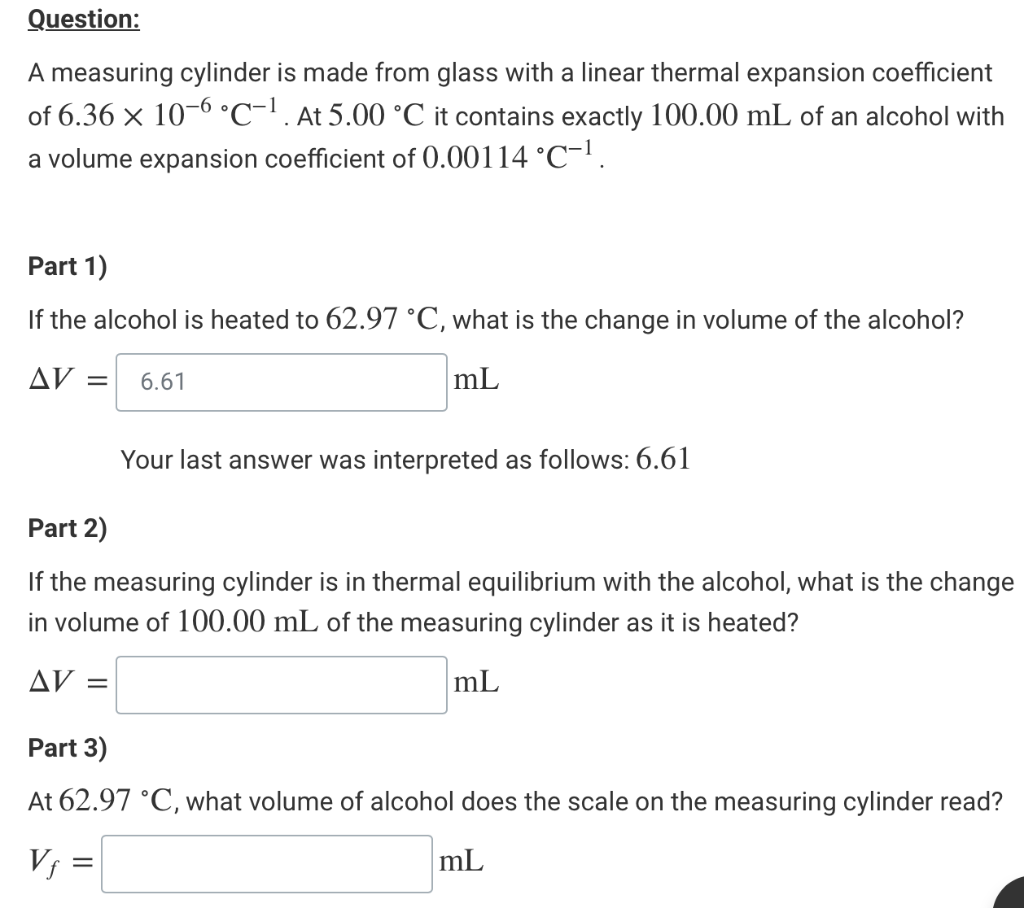Focus the final answer field for Part 3
This screenshot has height=908, width=1024.
(x=265, y=862)
